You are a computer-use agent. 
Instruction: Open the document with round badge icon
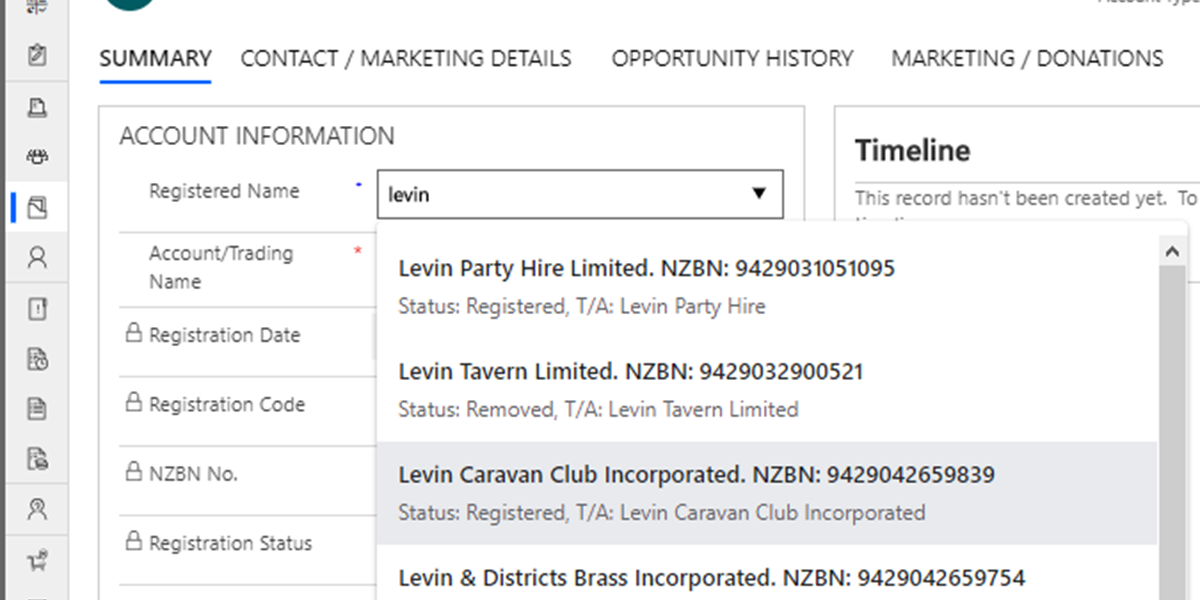pos(37,459)
